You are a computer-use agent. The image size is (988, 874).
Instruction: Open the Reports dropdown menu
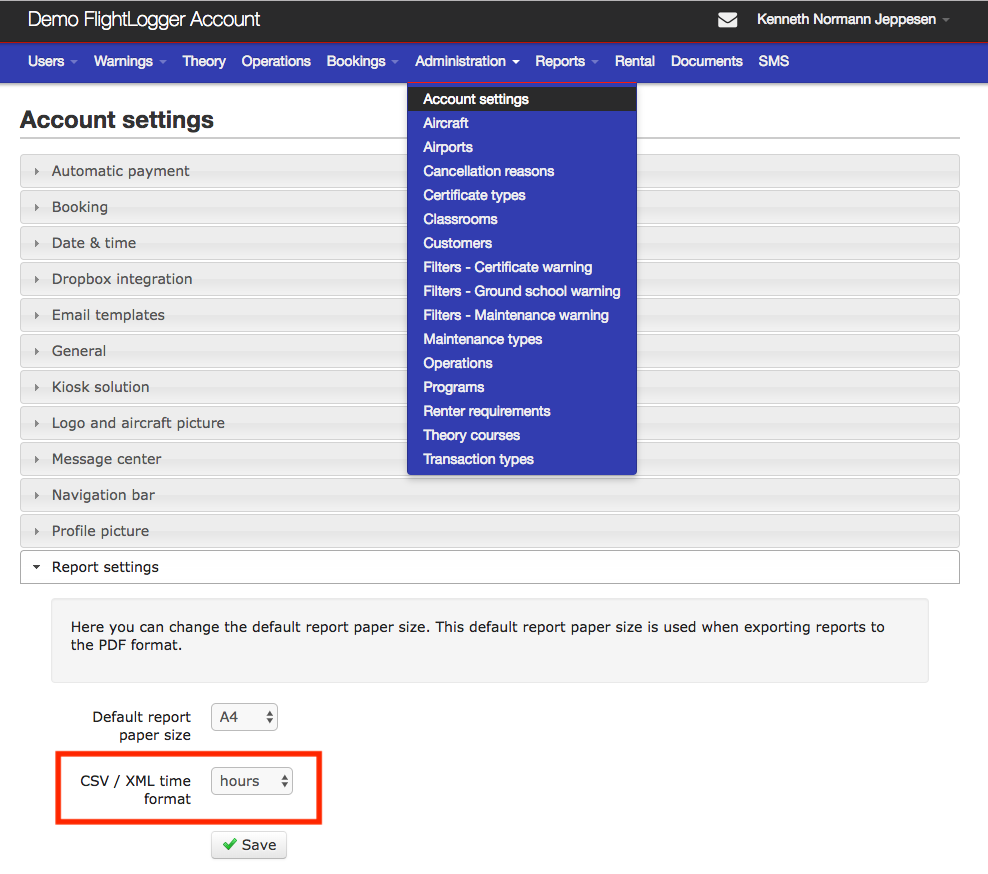coord(566,61)
